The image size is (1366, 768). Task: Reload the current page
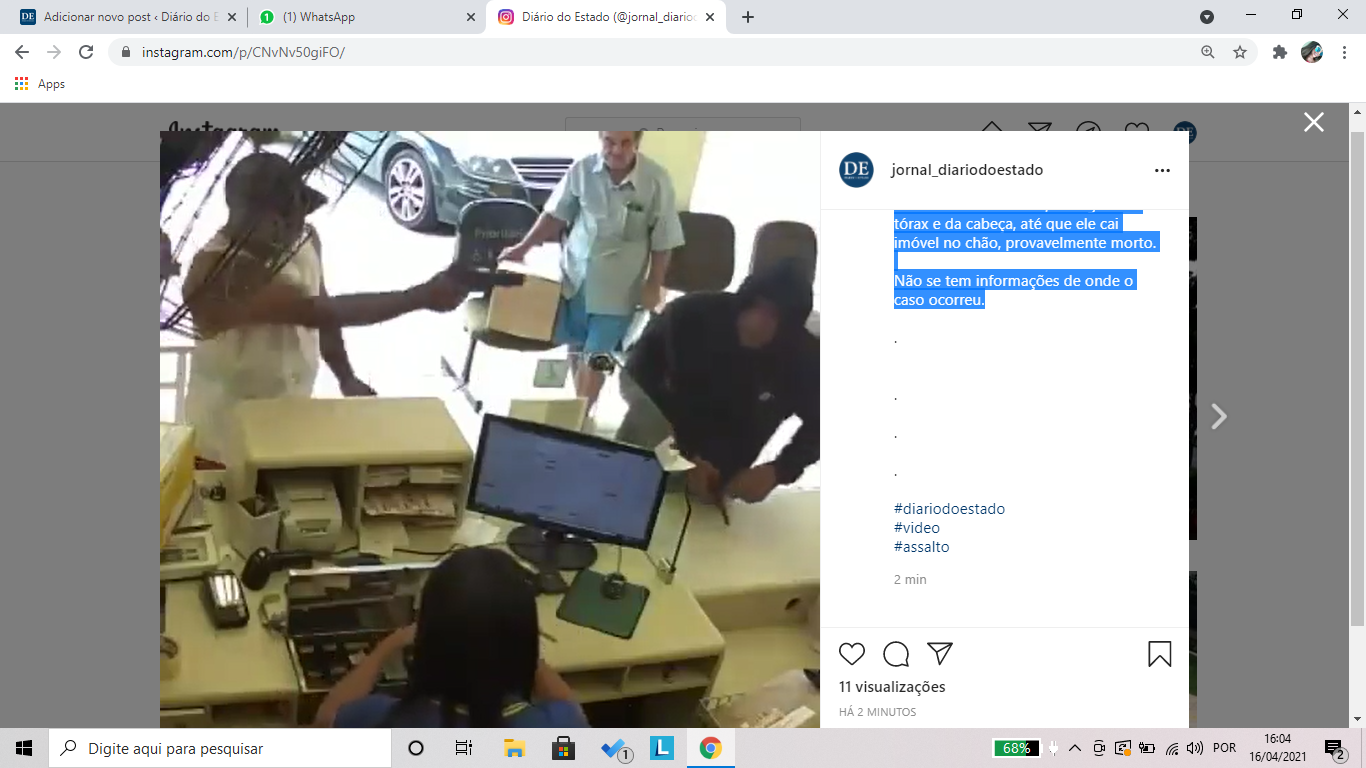(86, 52)
